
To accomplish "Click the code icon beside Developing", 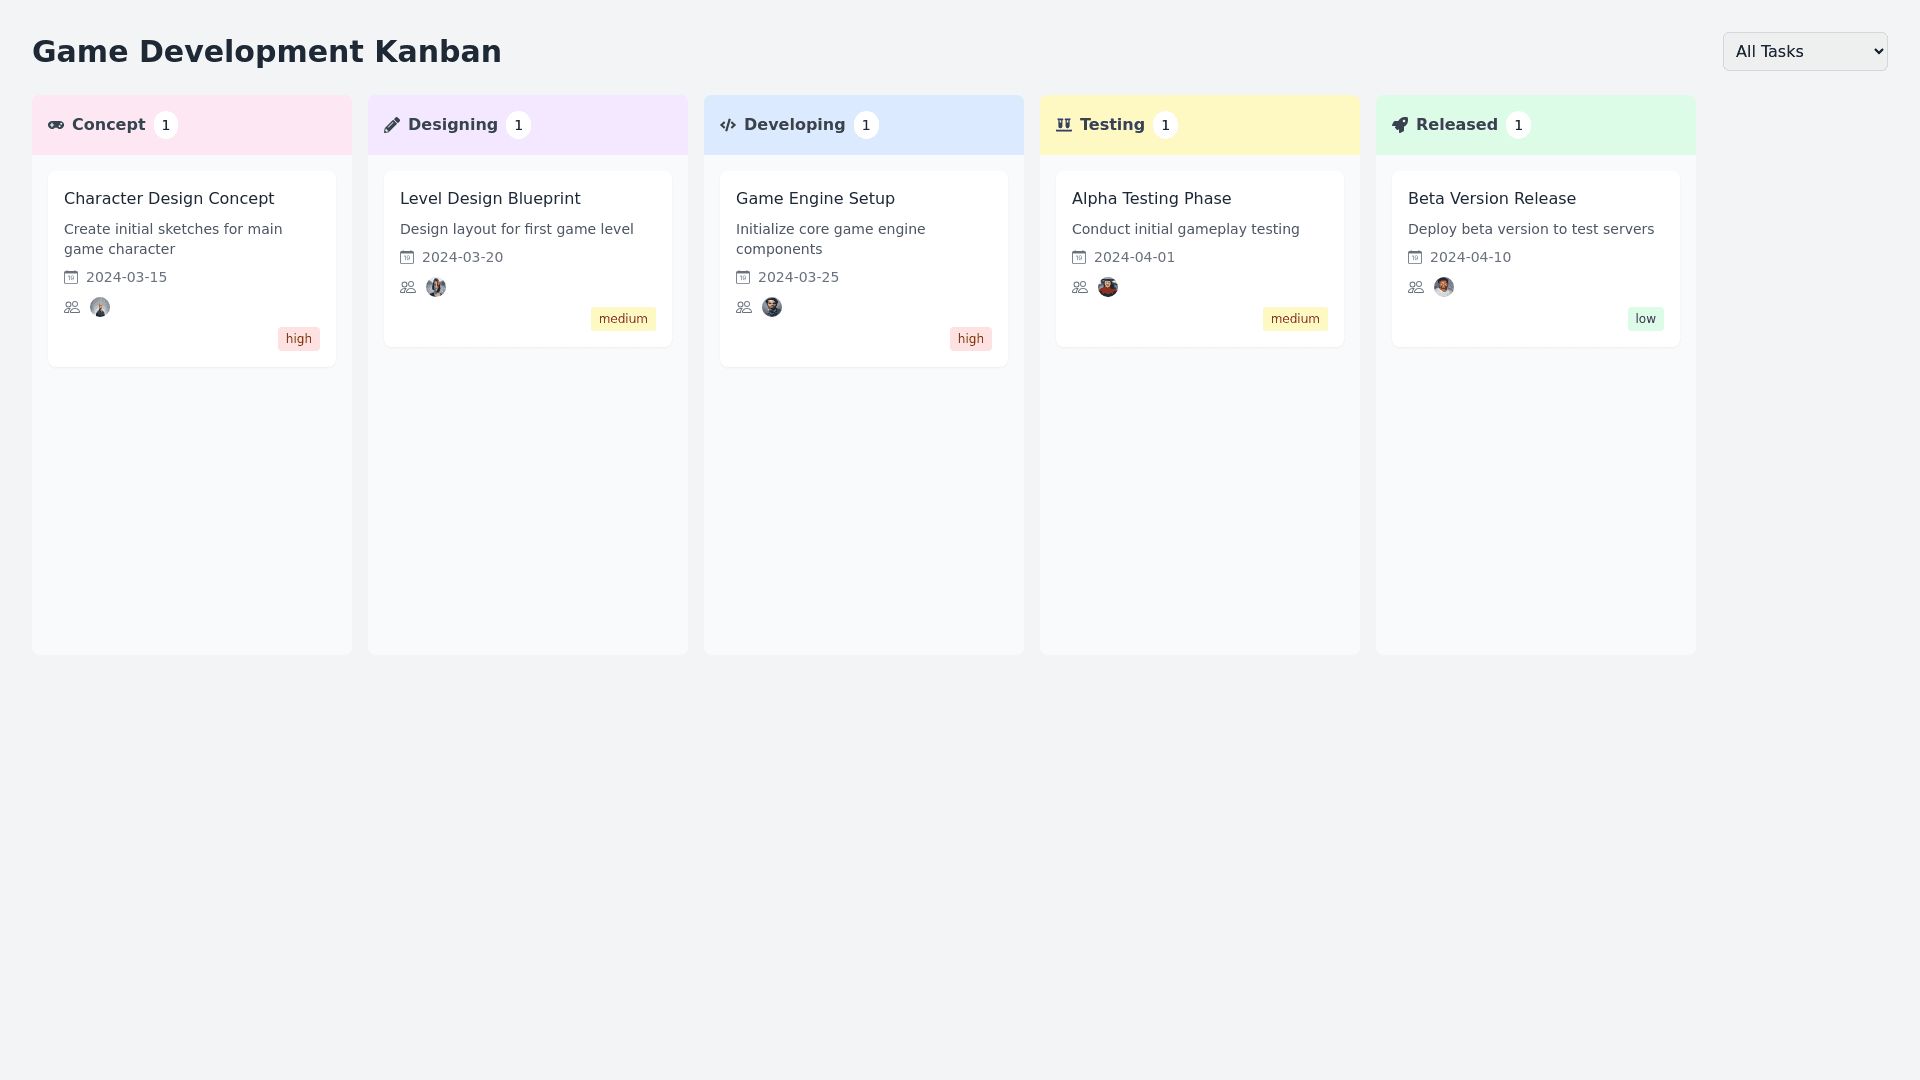I will (x=728, y=125).
